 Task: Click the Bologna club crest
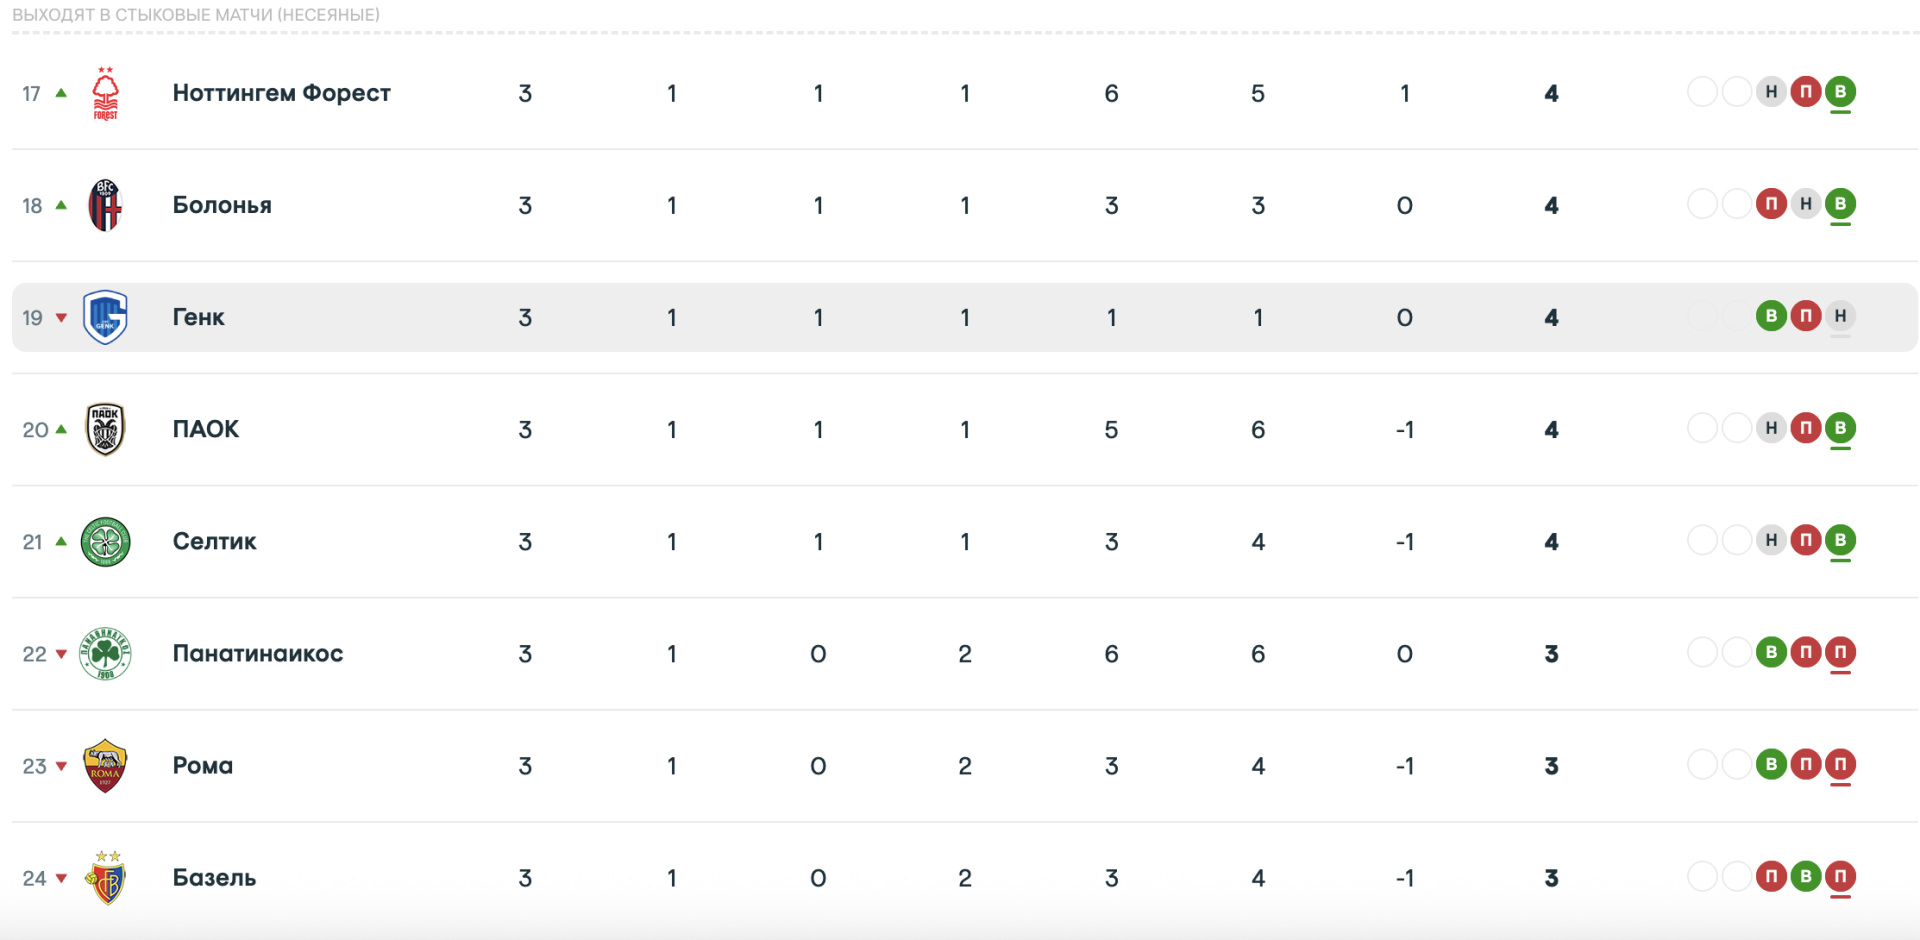click(x=105, y=205)
